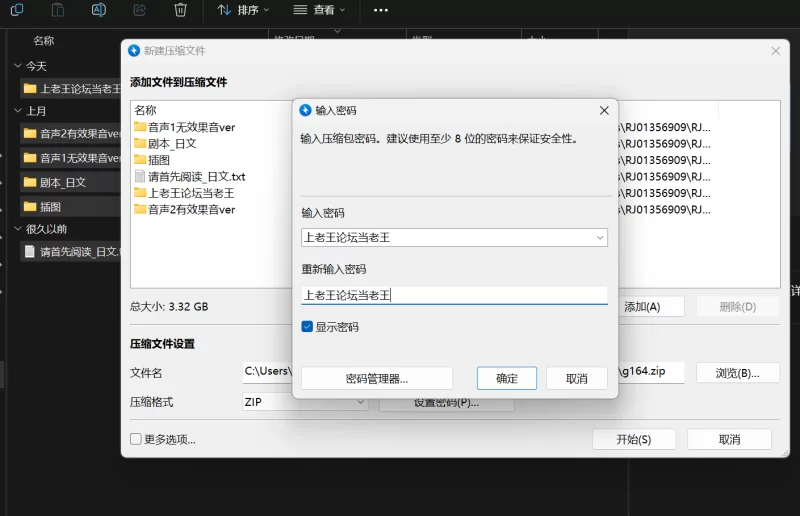The width and height of the screenshot is (800, 516).
Task: Click the 重新输入密码 text field
Action: tap(454, 295)
